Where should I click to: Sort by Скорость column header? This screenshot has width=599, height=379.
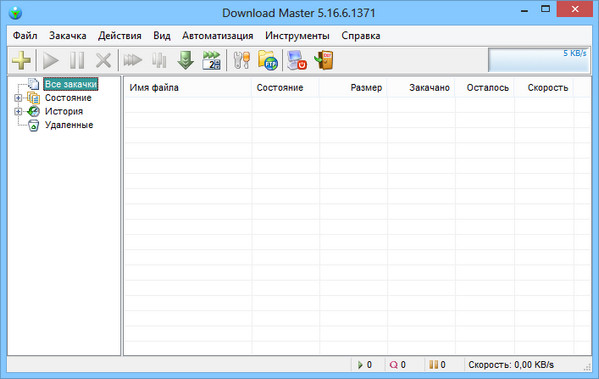[x=544, y=87]
